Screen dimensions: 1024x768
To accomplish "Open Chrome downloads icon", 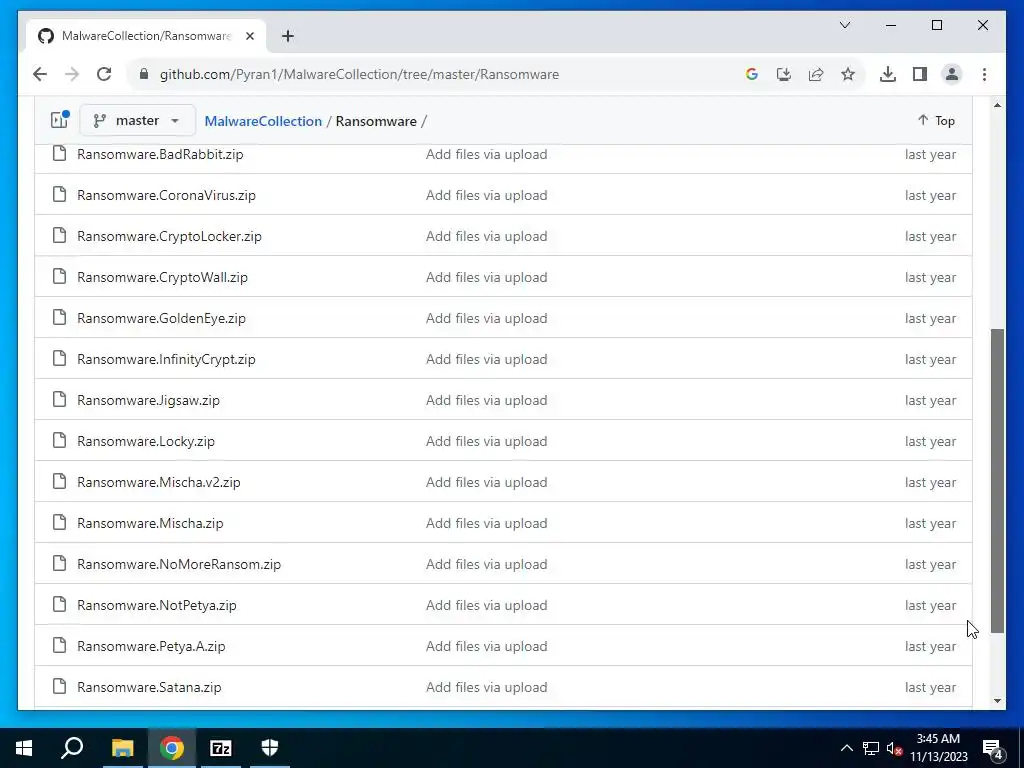I will click(x=888, y=74).
